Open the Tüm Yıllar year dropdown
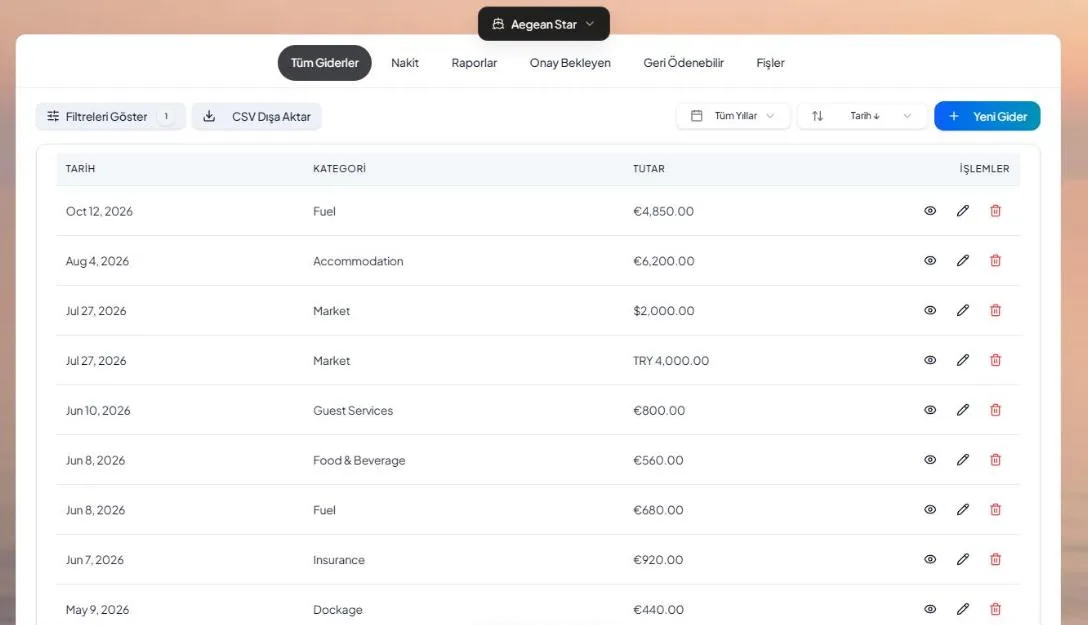Image resolution: width=1088 pixels, height=625 pixels. tap(733, 116)
